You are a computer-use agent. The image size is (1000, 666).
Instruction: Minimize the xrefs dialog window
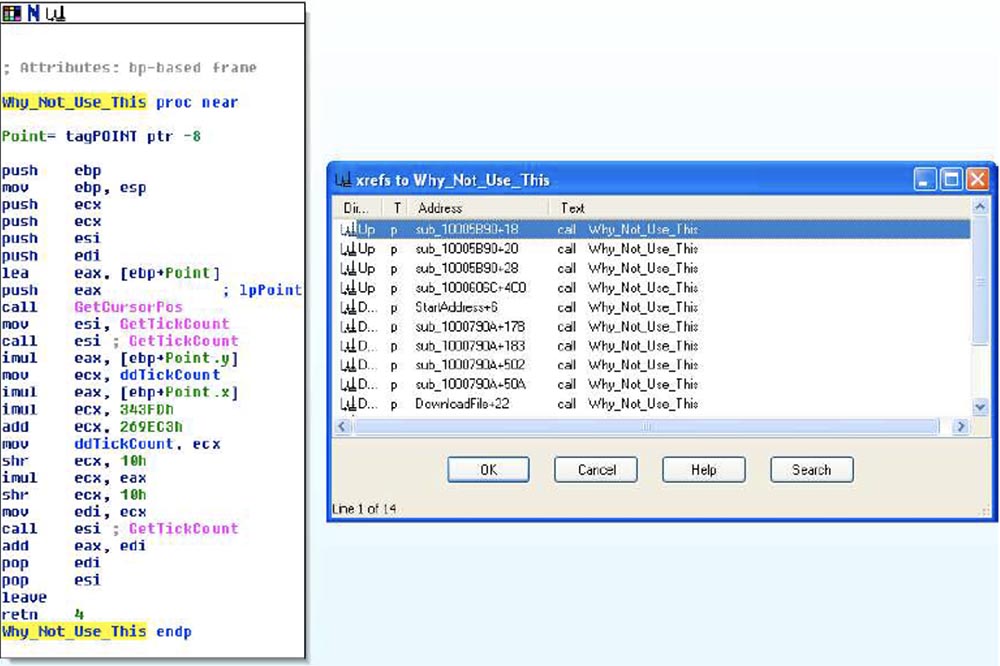coord(925,179)
